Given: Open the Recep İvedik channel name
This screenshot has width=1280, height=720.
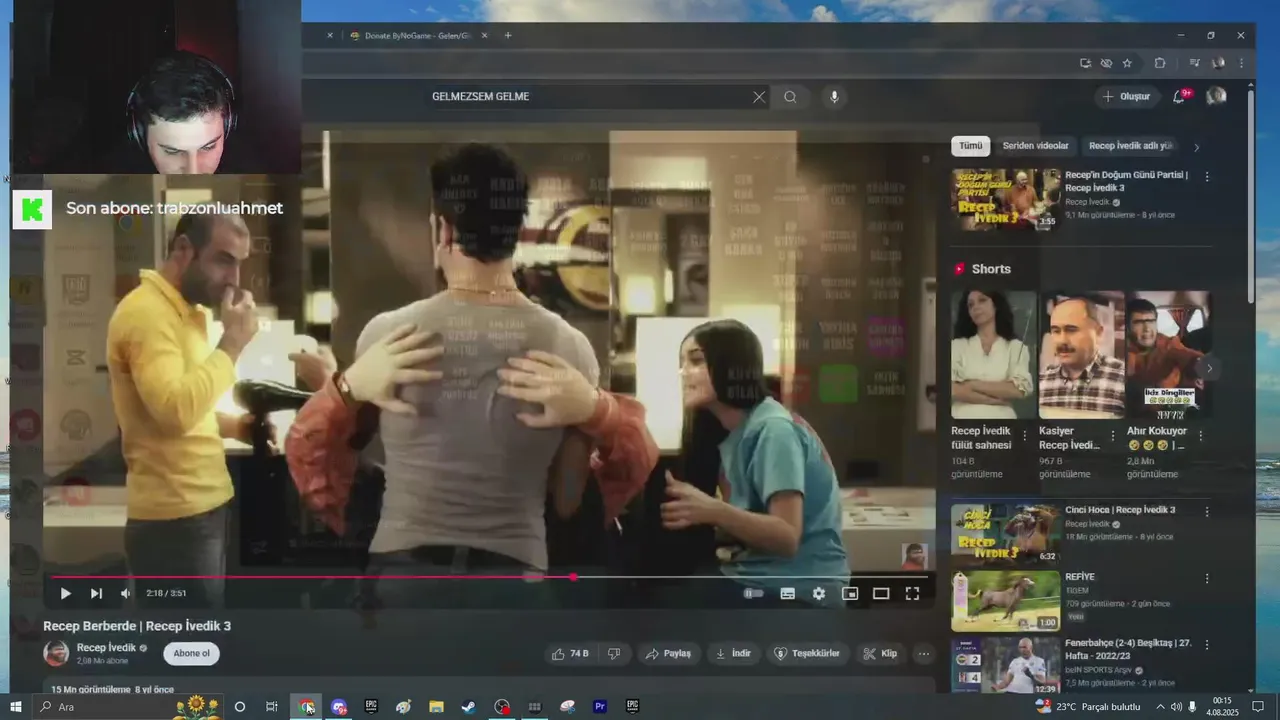Looking at the screenshot, I should pyautogui.click(x=106, y=647).
